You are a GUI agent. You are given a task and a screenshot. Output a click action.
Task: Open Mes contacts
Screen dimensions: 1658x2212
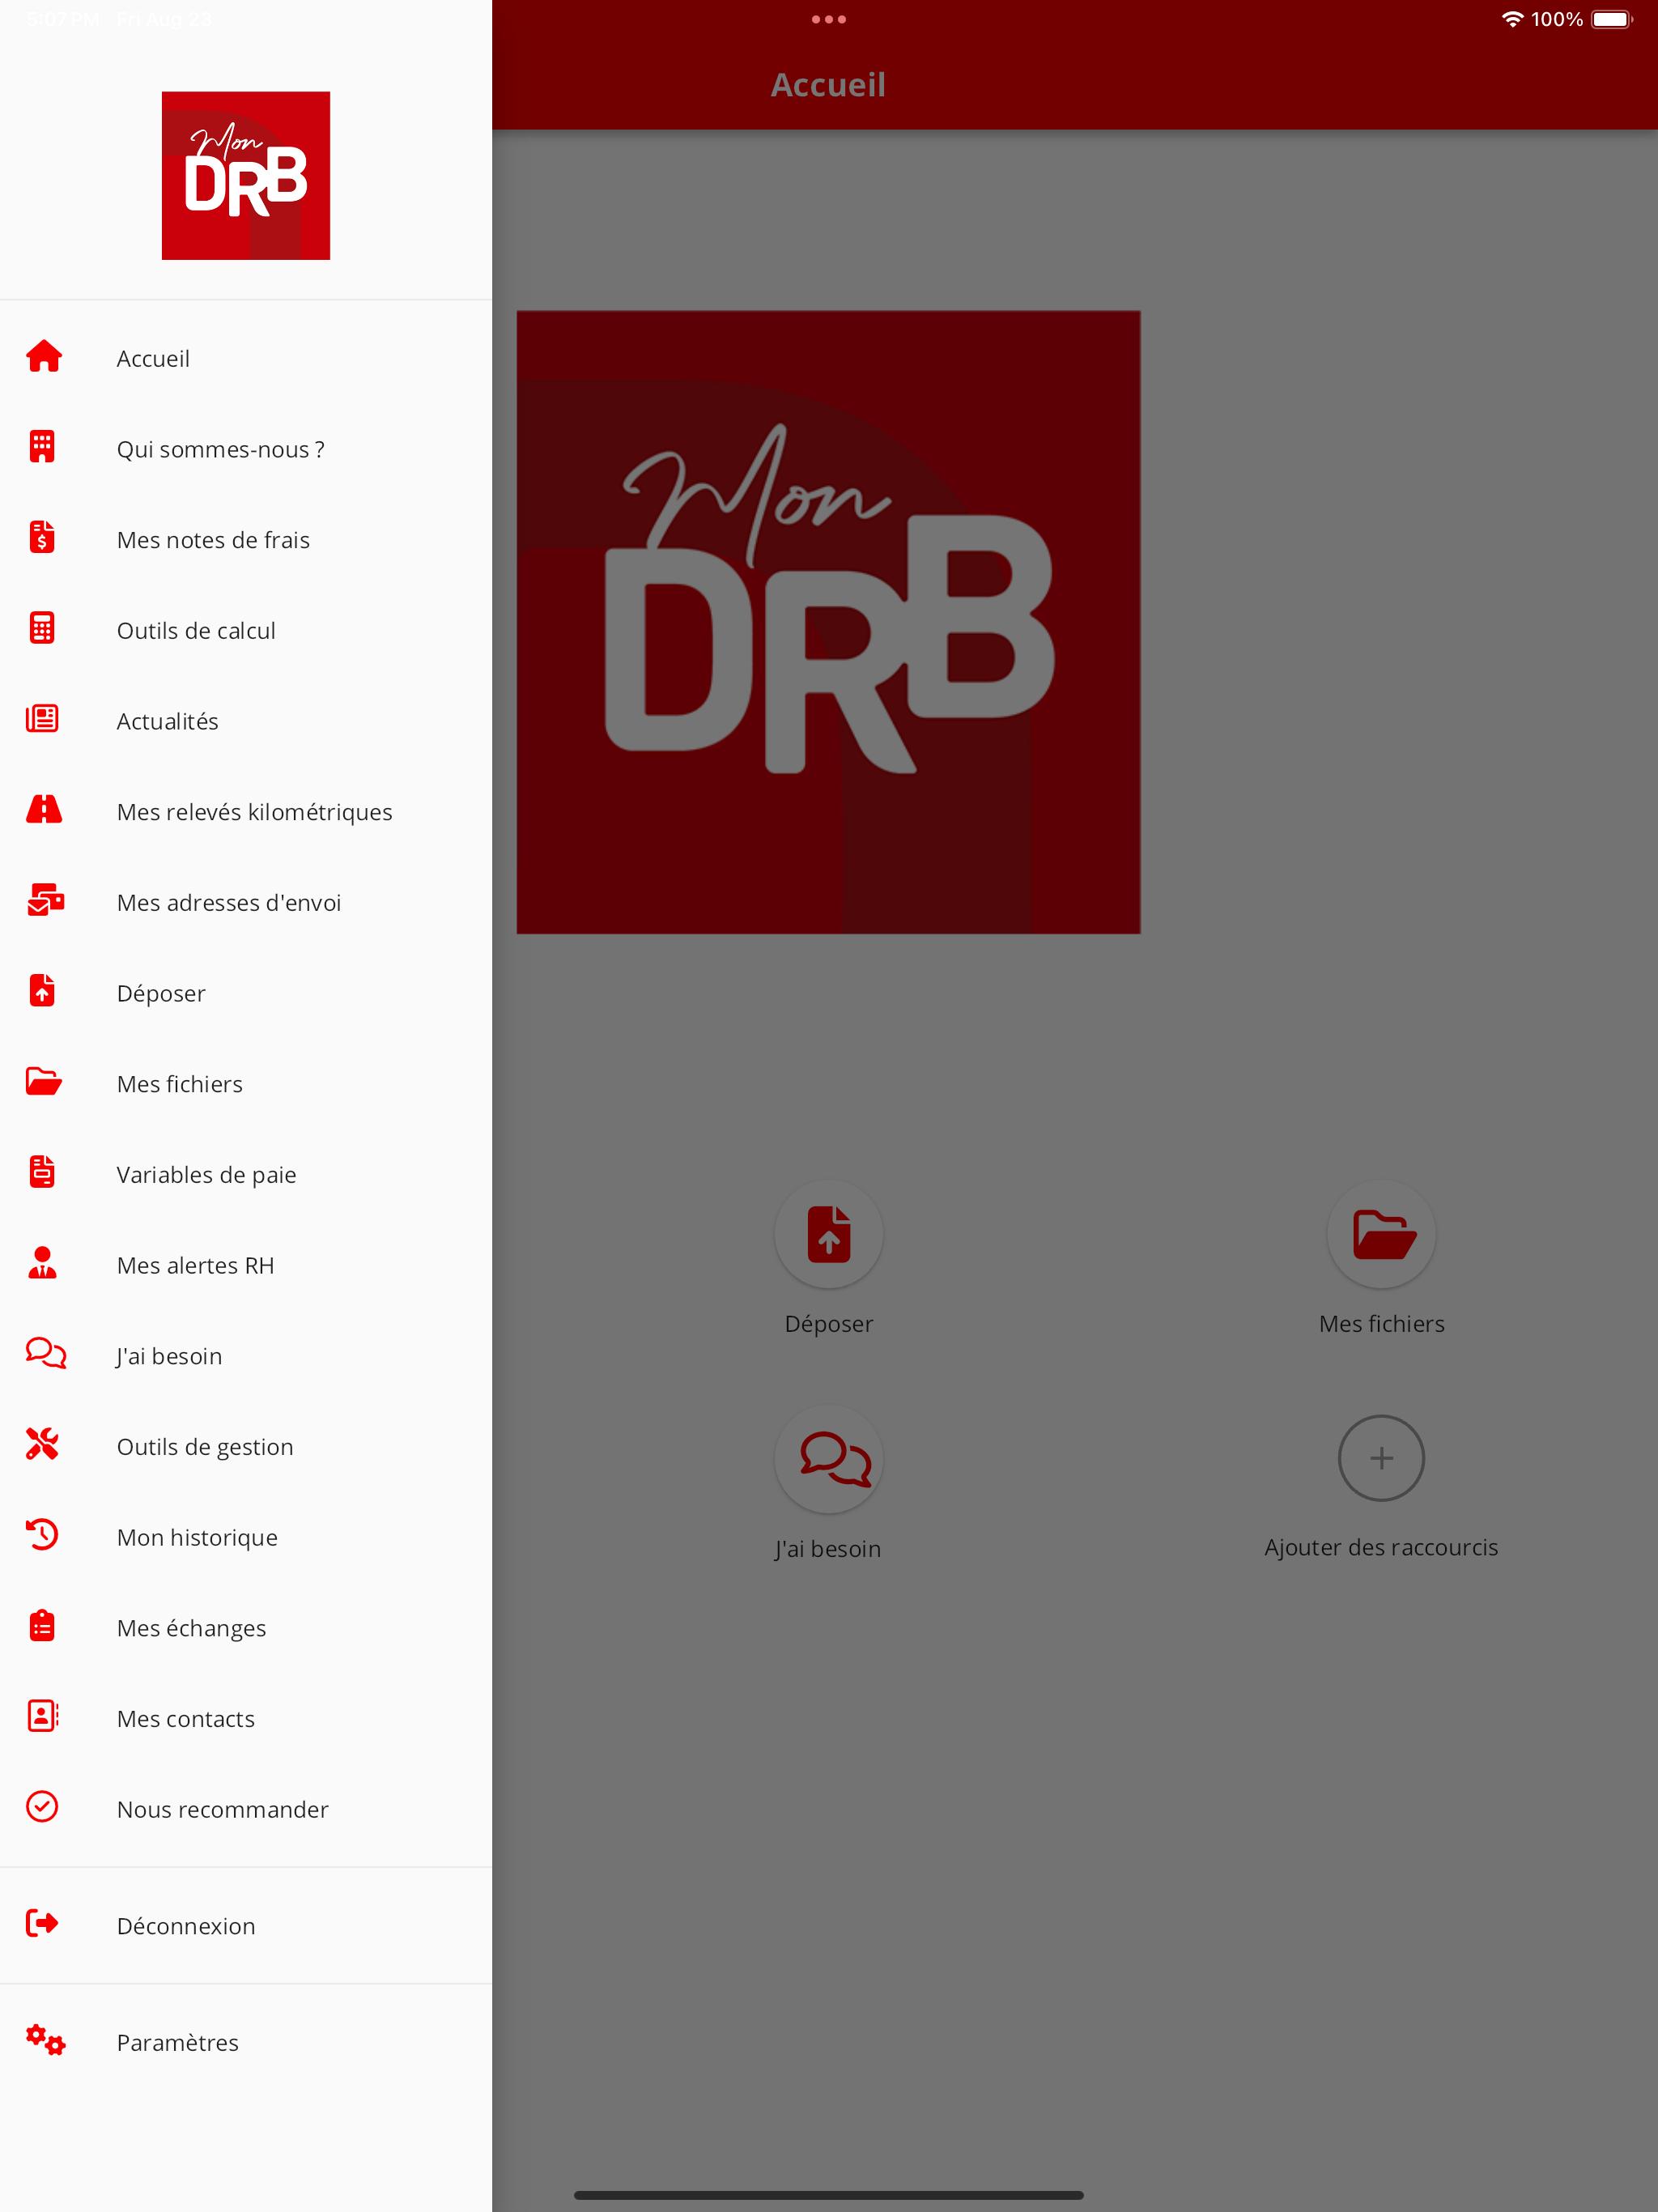(246, 1718)
